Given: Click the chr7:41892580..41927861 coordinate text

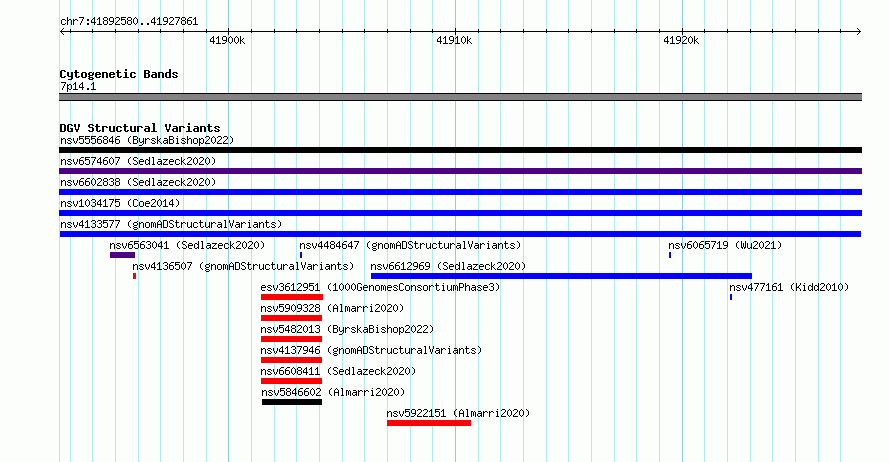Looking at the screenshot, I should pos(129,22).
